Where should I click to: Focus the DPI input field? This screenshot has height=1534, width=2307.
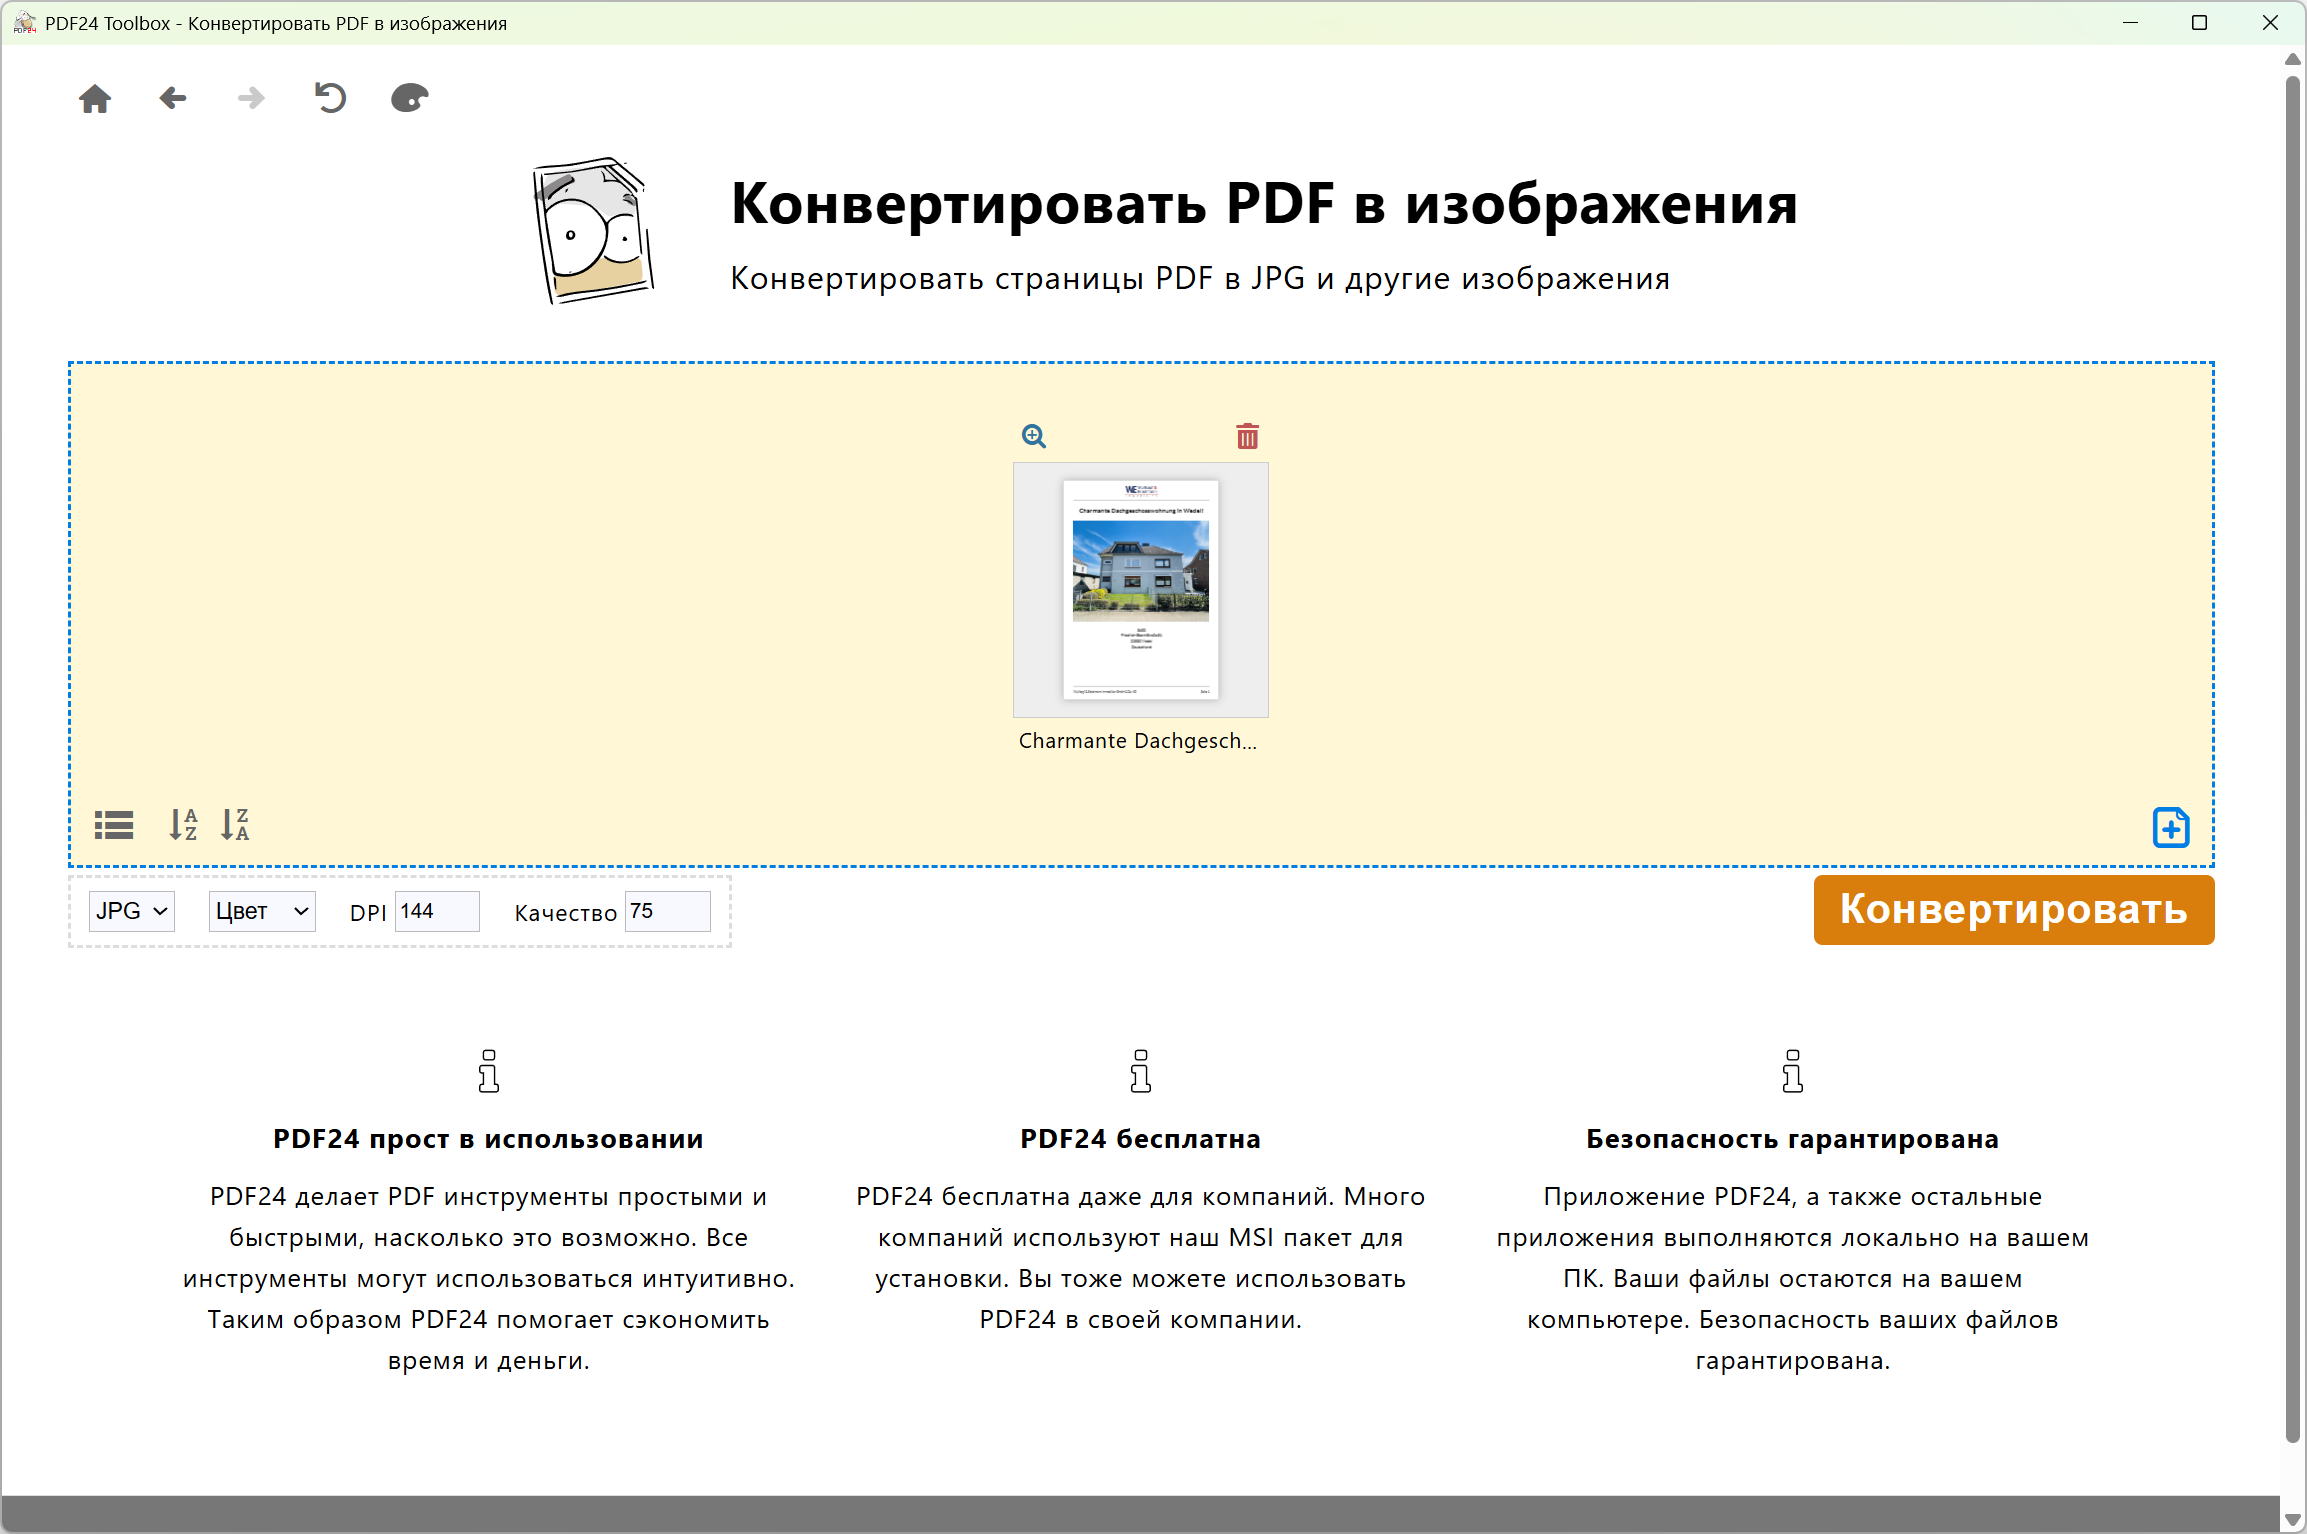pos(437,911)
